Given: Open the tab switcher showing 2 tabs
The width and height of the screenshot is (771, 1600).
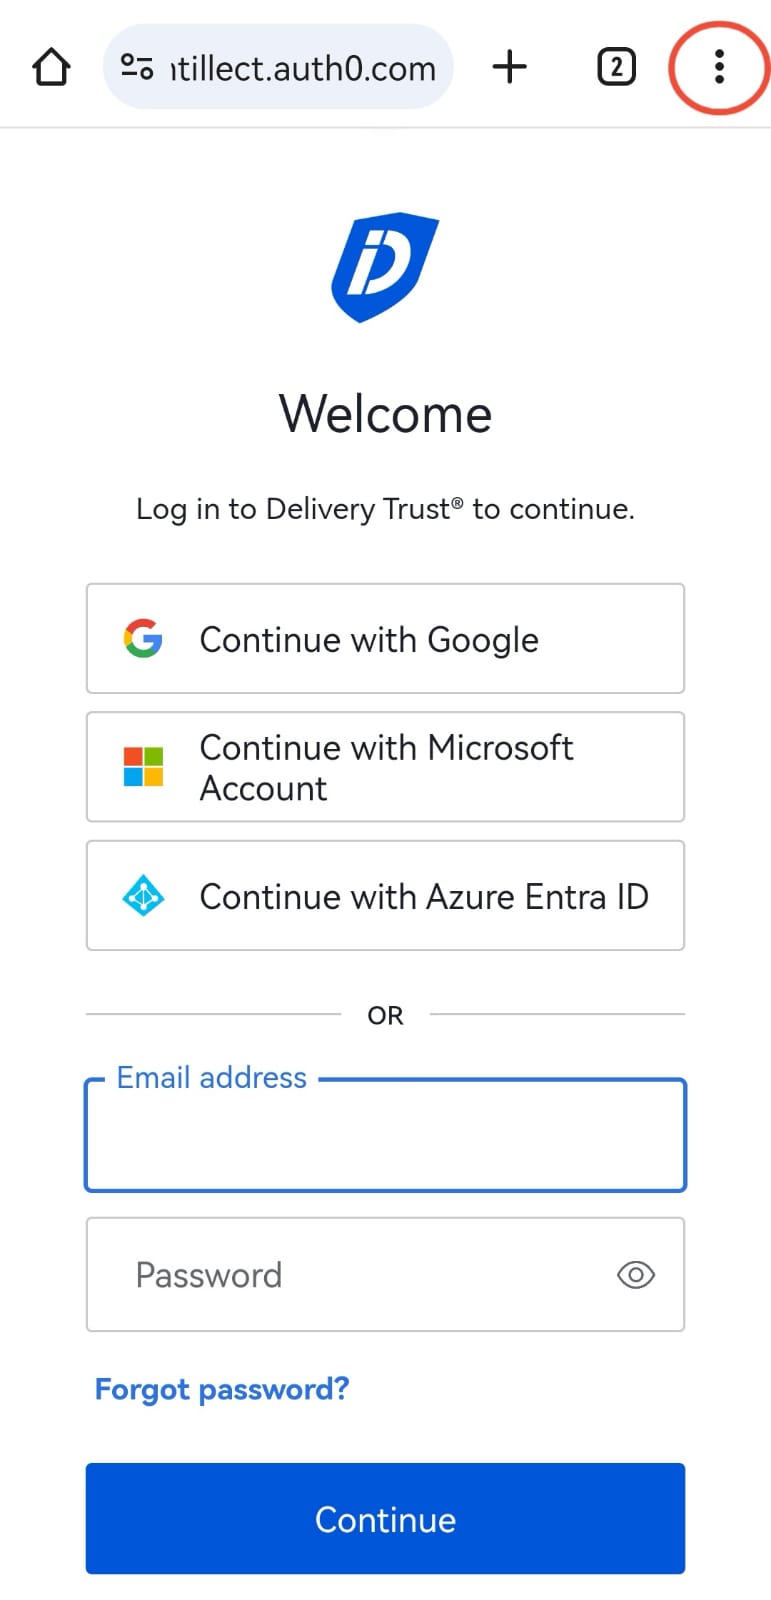Looking at the screenshot, I should (616, 67).
